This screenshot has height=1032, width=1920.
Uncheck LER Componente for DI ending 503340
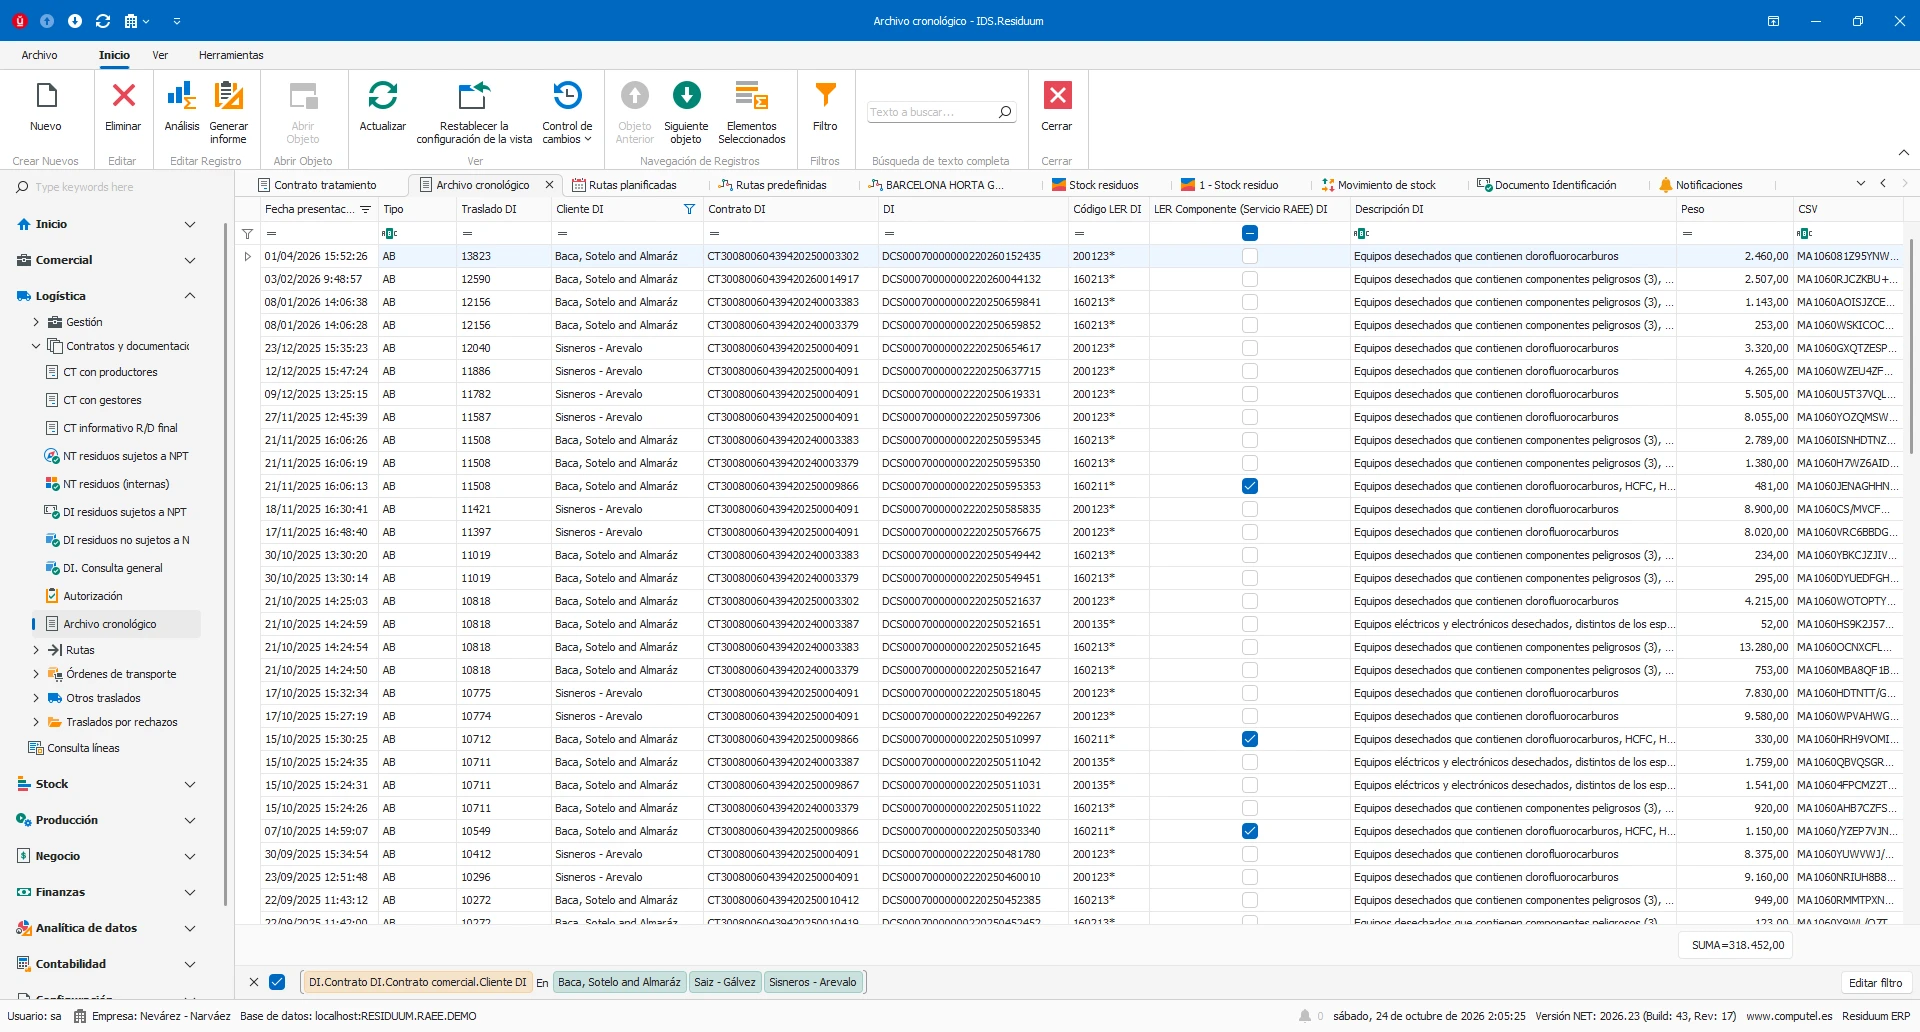point(1250,831)
